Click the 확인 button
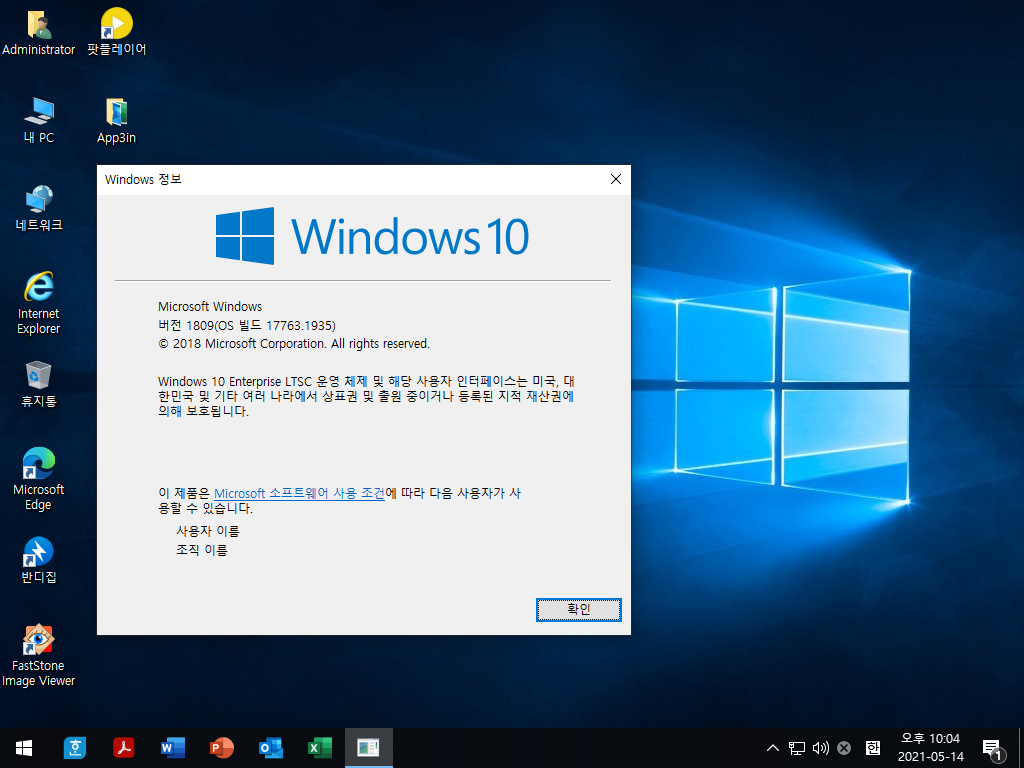Image resolution: width=1024 pixels, height=768 pixels. 579,609
